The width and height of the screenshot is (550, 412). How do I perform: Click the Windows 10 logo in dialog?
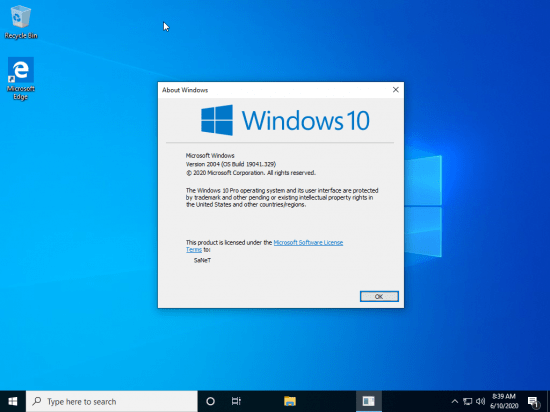coord(285,120)
